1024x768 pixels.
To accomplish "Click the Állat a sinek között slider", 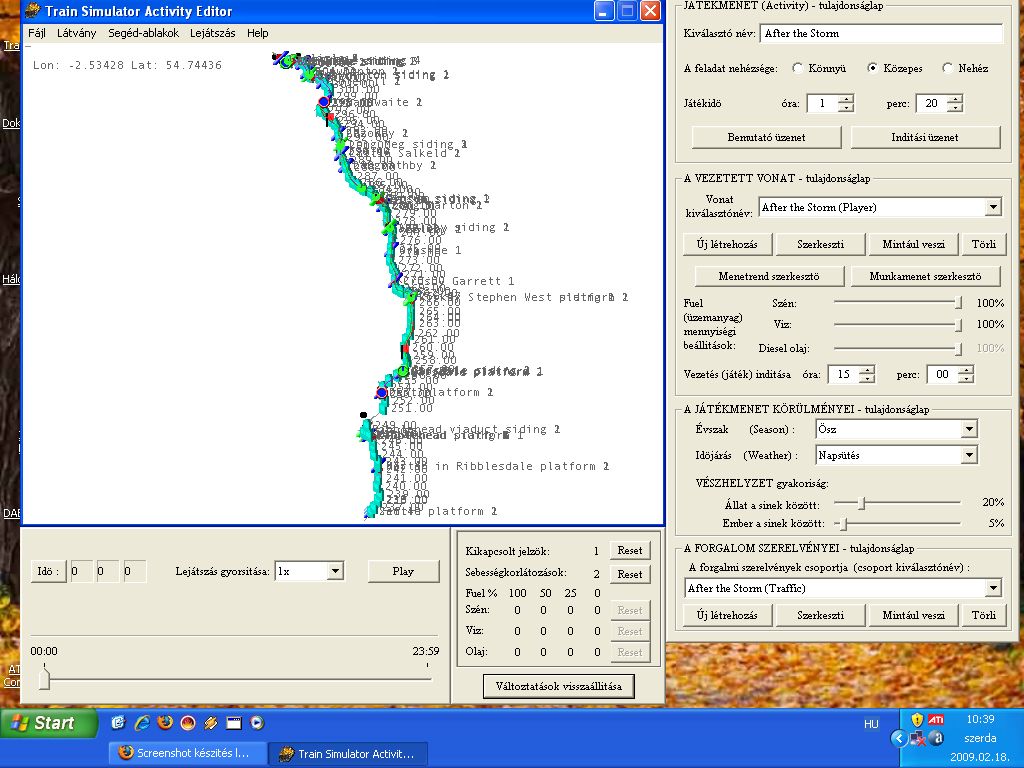I will tap(862, 503).
